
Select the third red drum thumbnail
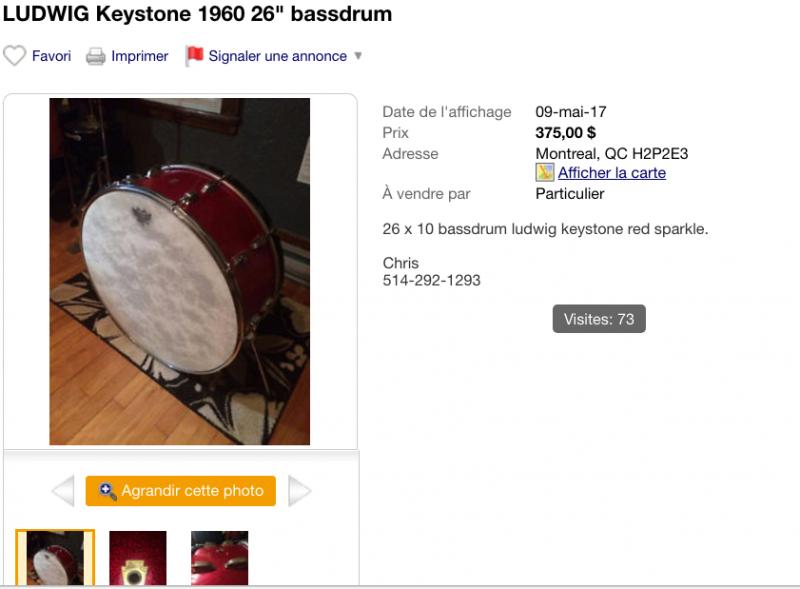[219, 558]
